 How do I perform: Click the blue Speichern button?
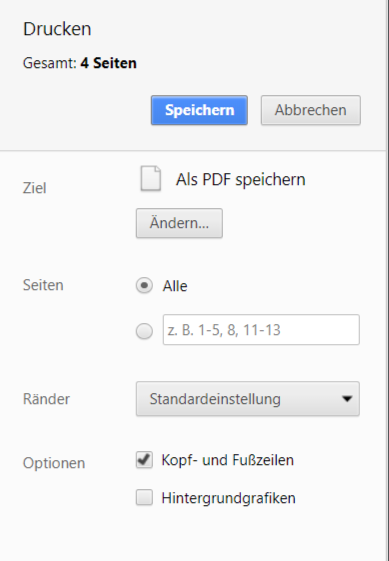point(199,110)
